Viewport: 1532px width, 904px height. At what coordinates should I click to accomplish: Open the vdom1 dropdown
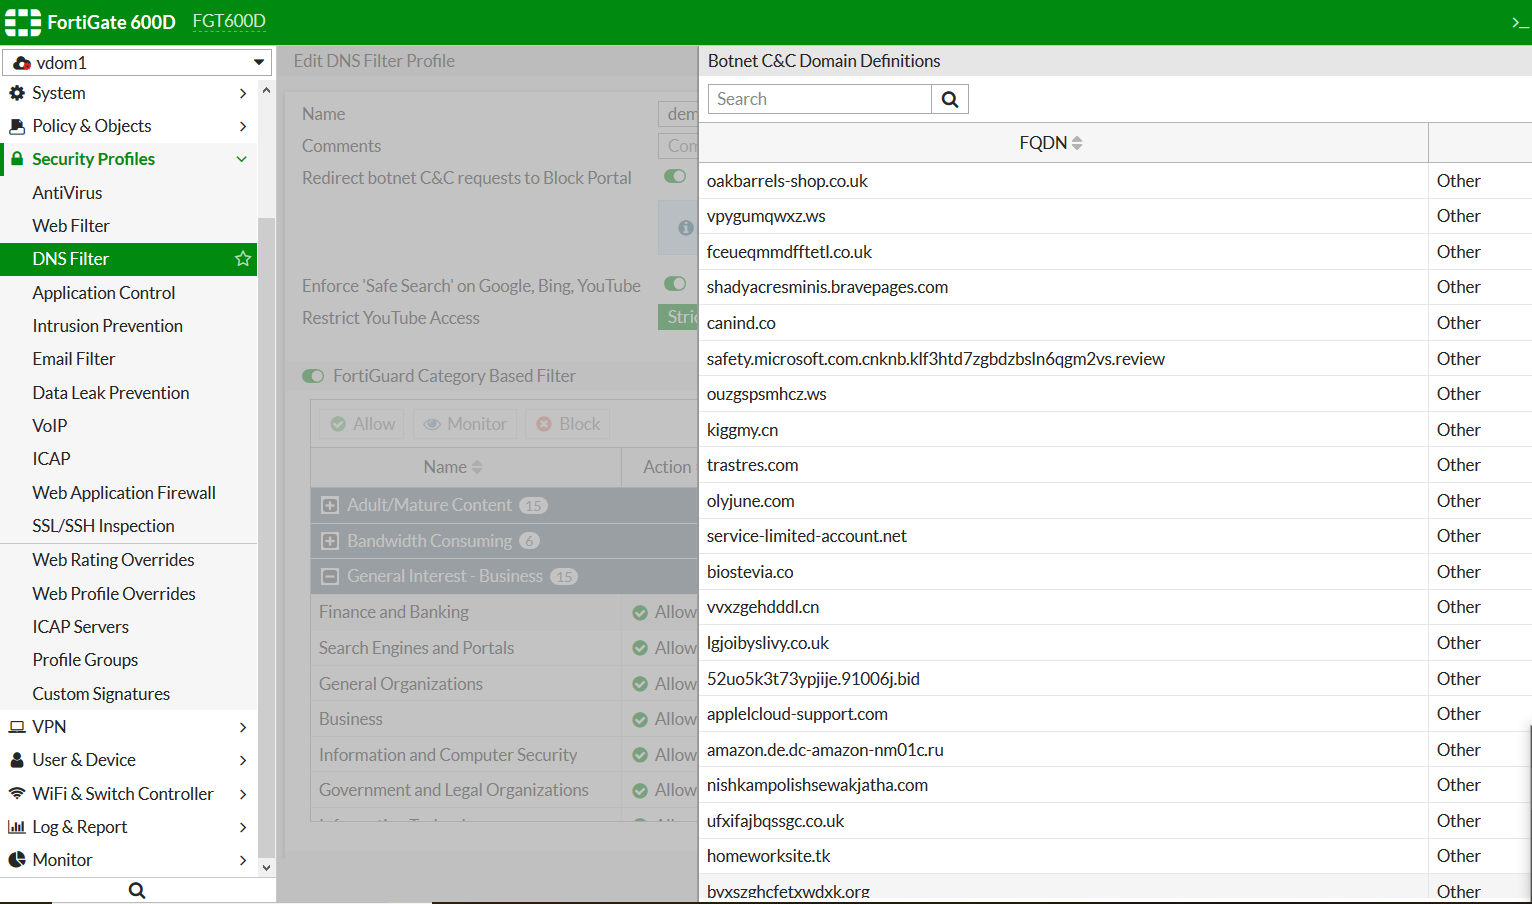click(x=138, y=62)
